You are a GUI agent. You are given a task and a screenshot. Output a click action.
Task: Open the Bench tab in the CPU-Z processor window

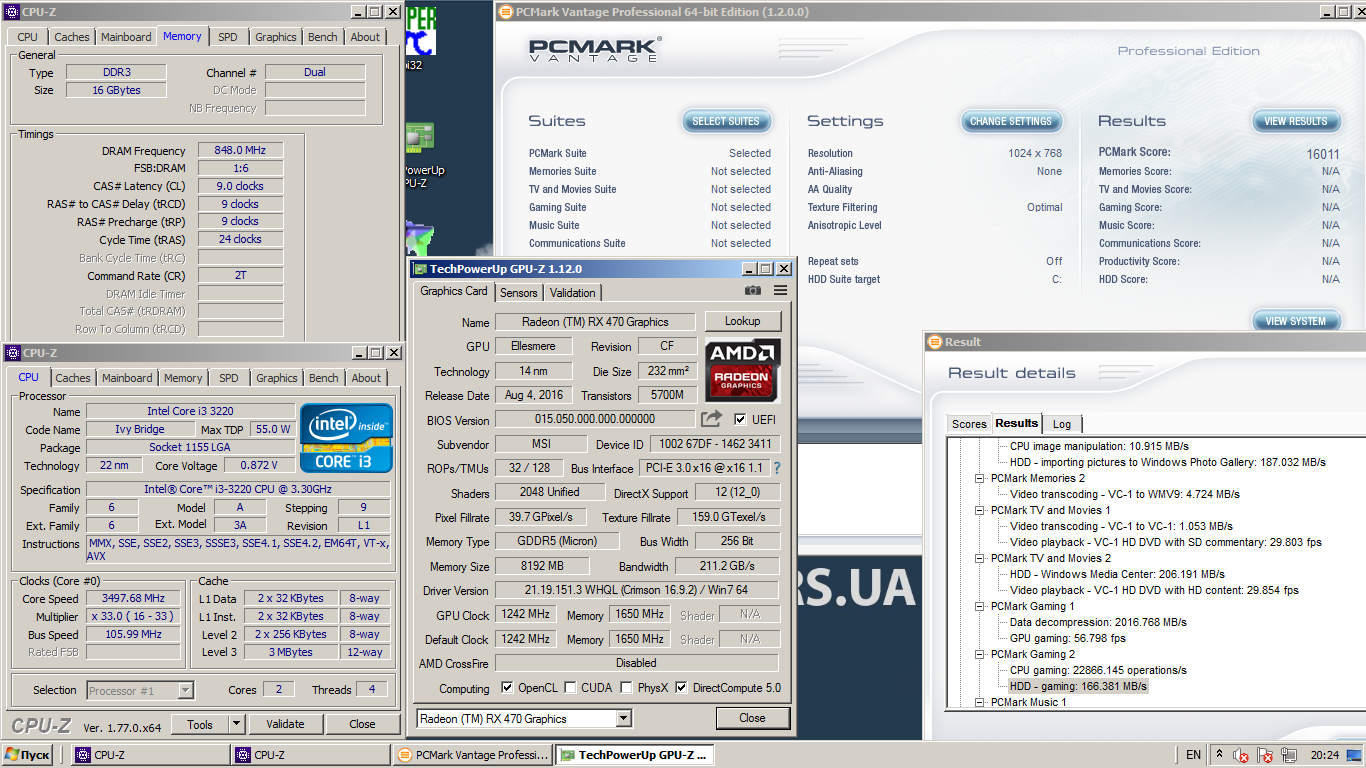323,378
